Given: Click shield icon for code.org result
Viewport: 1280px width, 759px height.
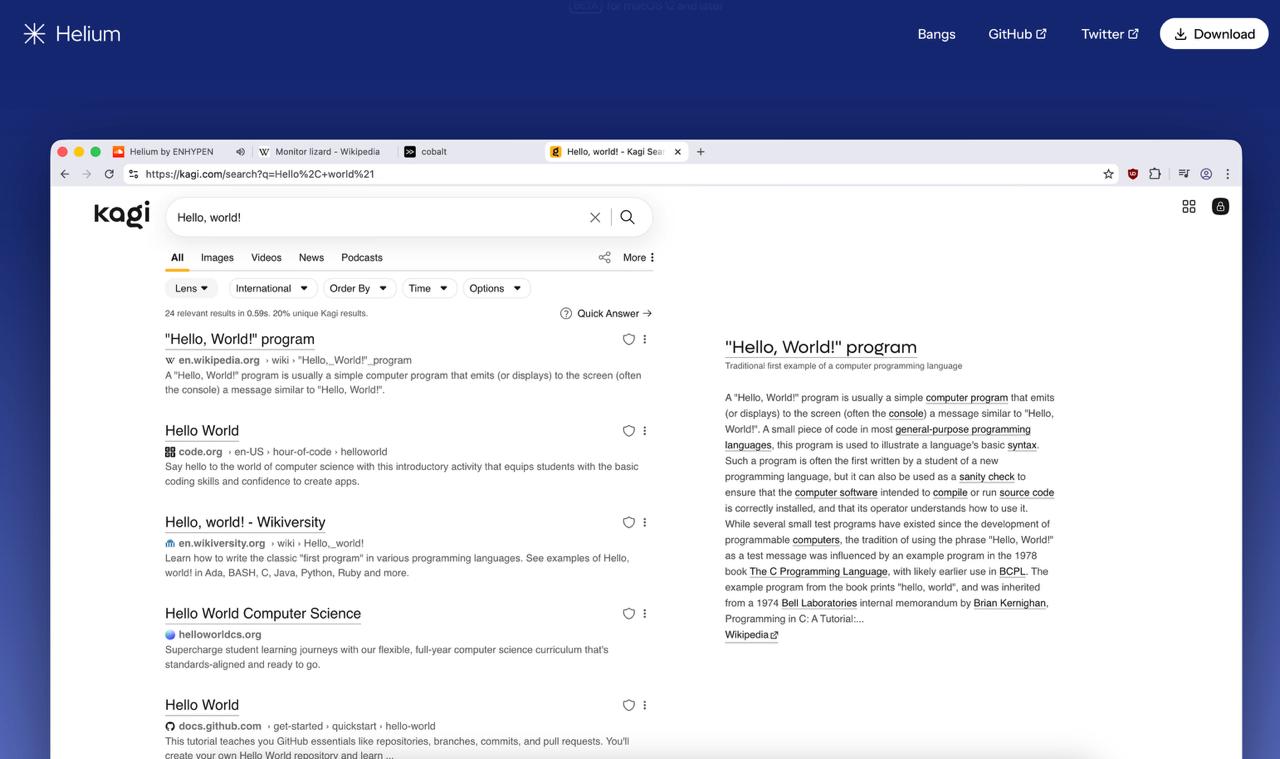Looking at the screenshot, I should click(629, 431).
